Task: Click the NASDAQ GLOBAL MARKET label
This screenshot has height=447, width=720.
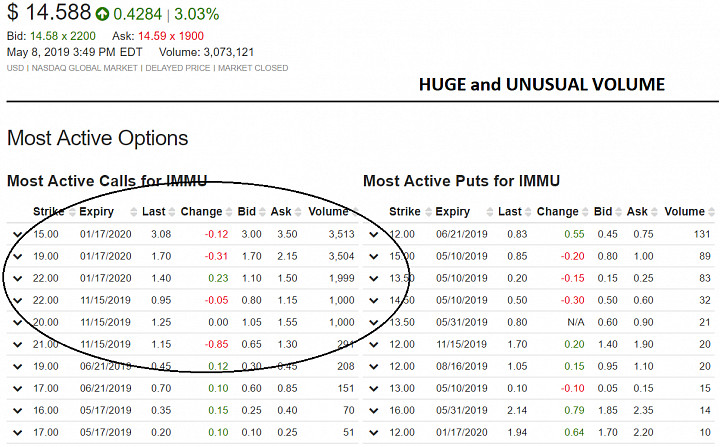Action: point(84,68)
